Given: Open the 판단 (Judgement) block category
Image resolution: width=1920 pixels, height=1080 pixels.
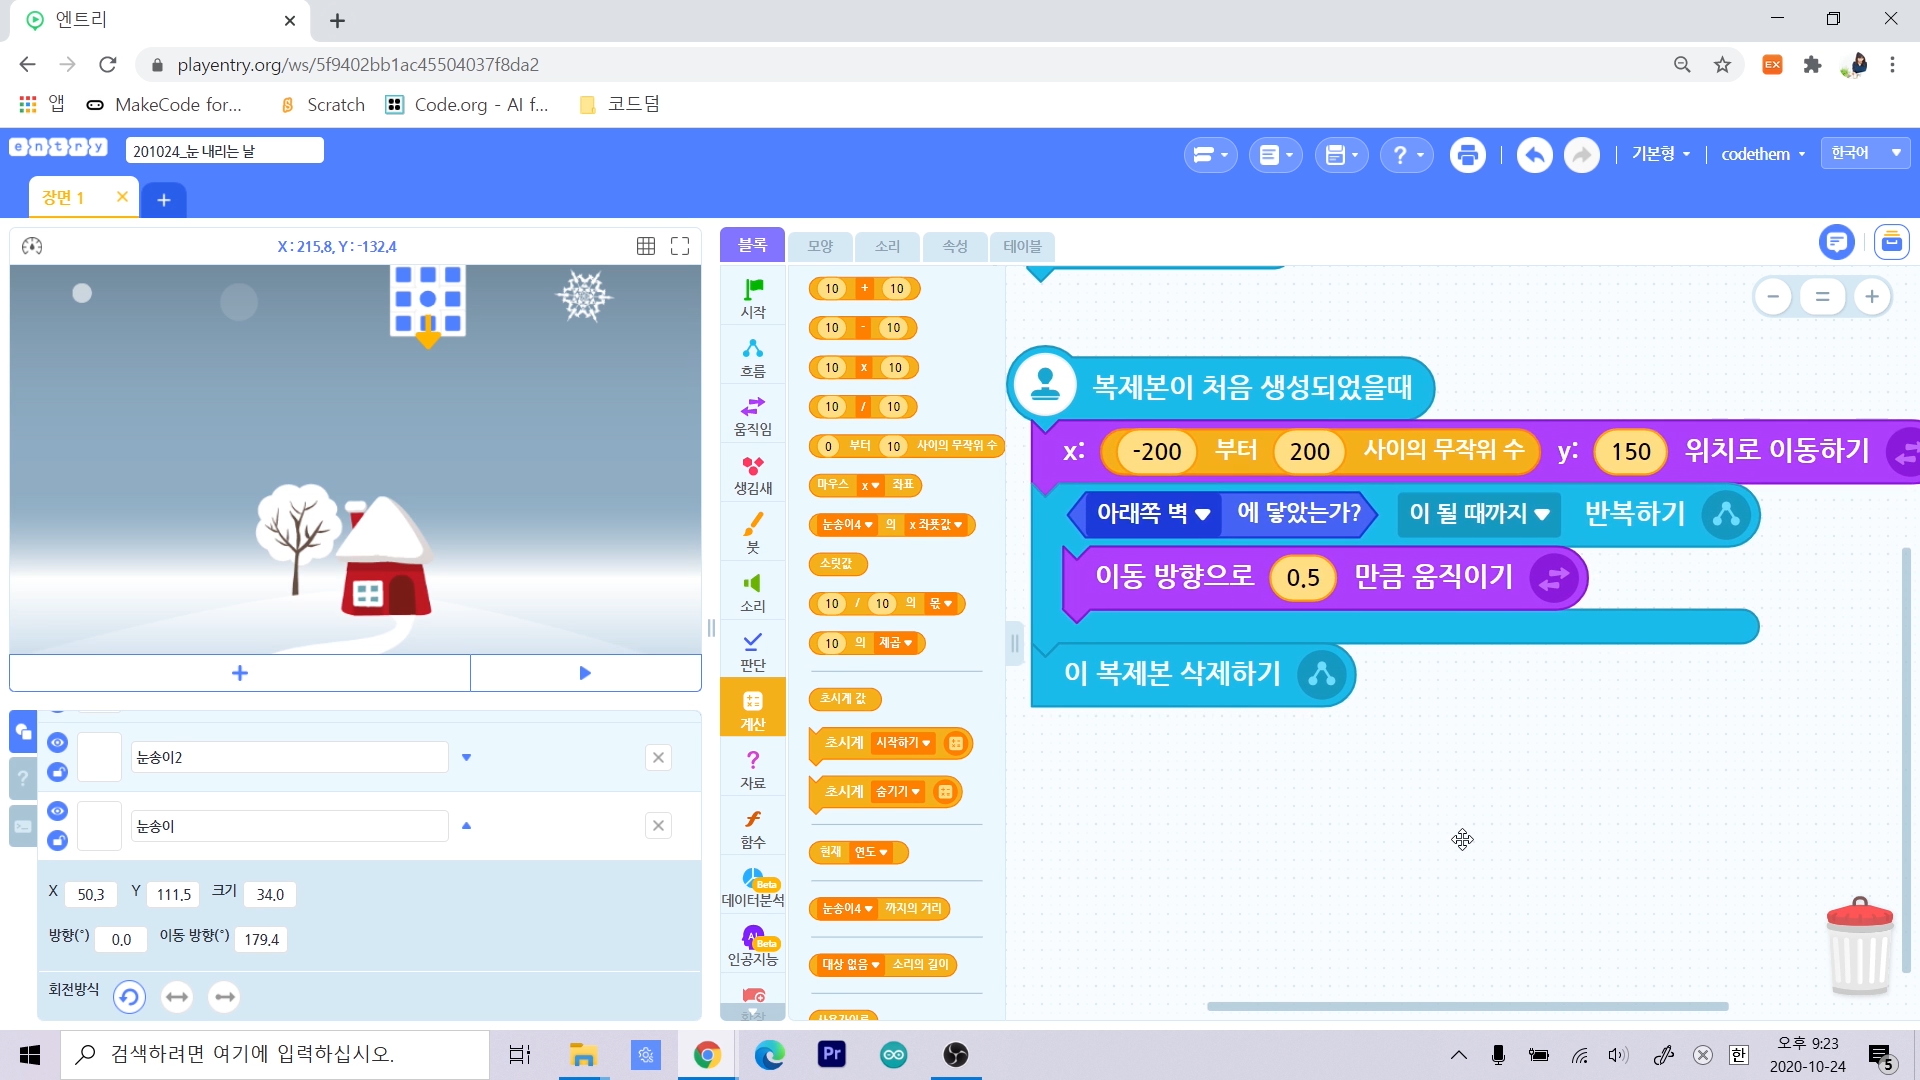Looking at the screenshot, I should 752,651.
